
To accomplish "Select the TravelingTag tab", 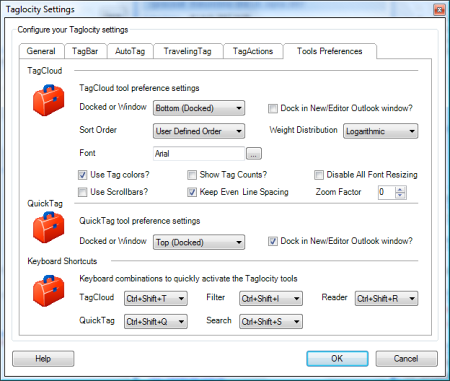I will click(188, 51).
